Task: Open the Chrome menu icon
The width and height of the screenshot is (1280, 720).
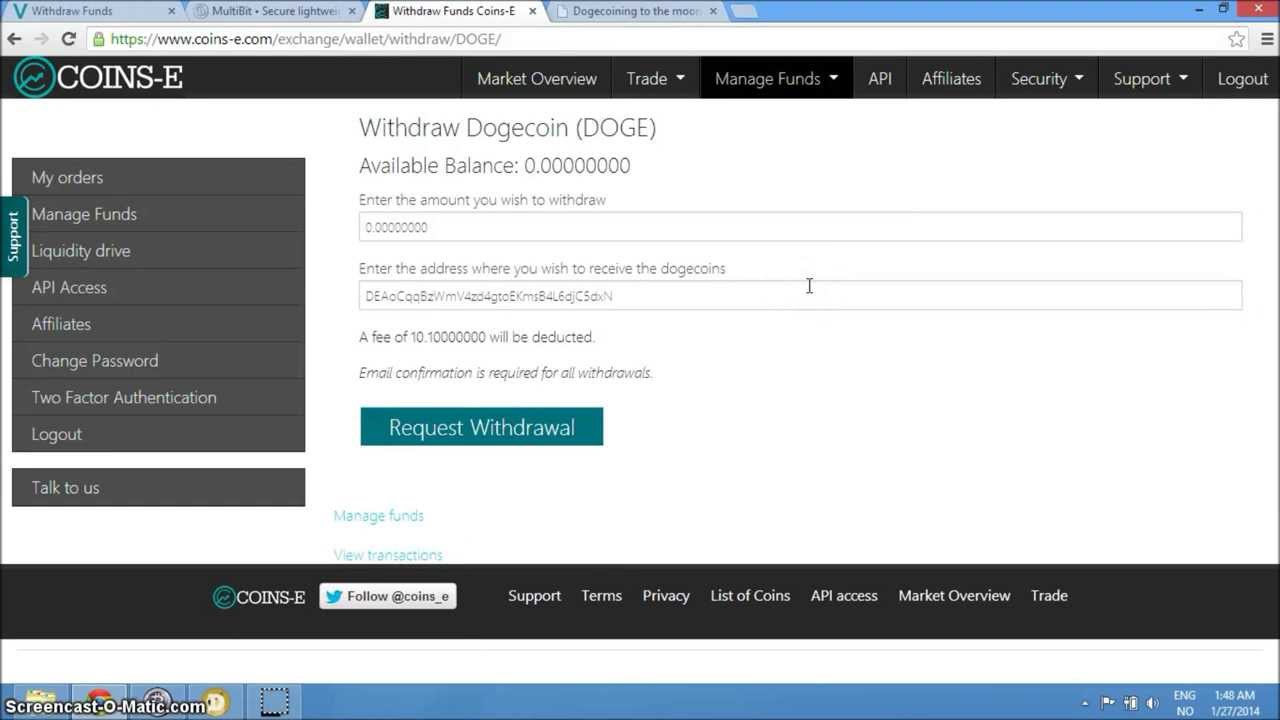Action: click(1266, 39)
